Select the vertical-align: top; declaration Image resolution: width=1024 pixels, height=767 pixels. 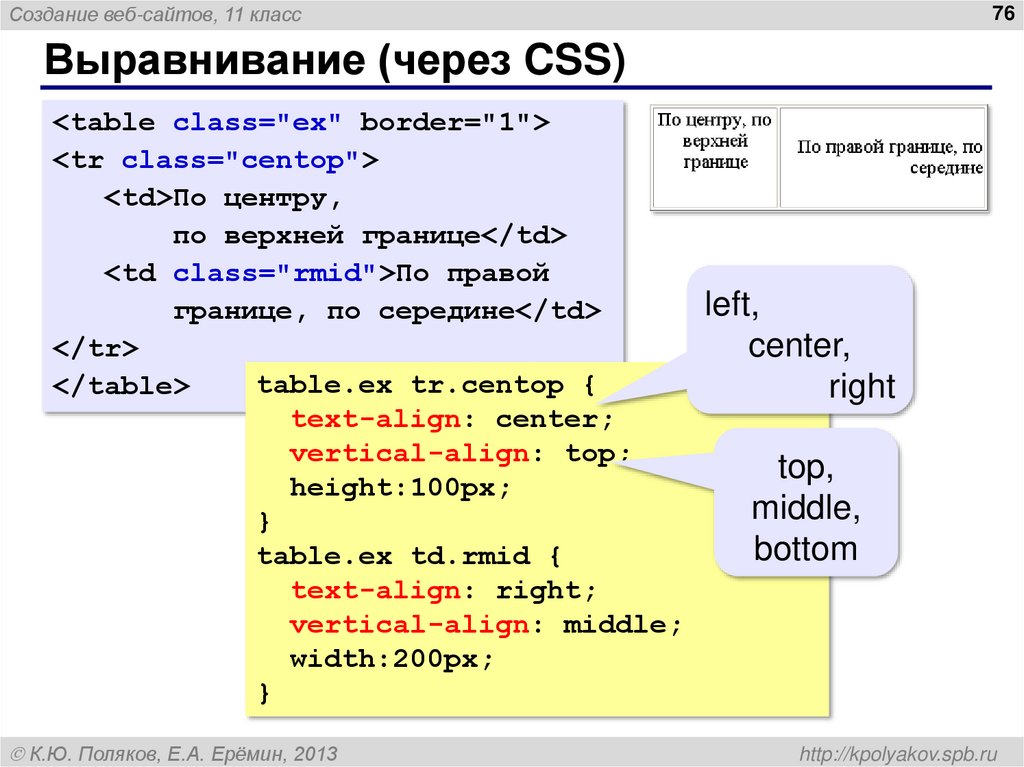pyautogui.click(x=450, y=453)
